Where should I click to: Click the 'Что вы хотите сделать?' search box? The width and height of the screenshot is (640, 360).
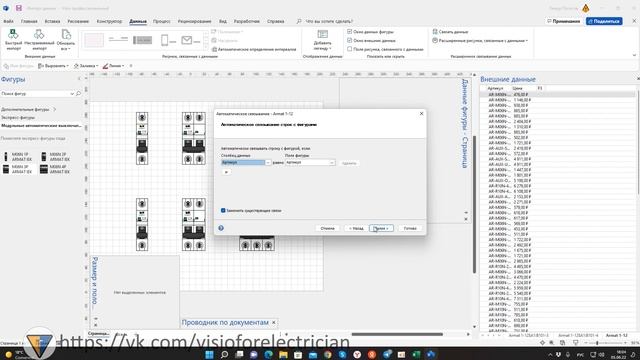coord(329,21)
